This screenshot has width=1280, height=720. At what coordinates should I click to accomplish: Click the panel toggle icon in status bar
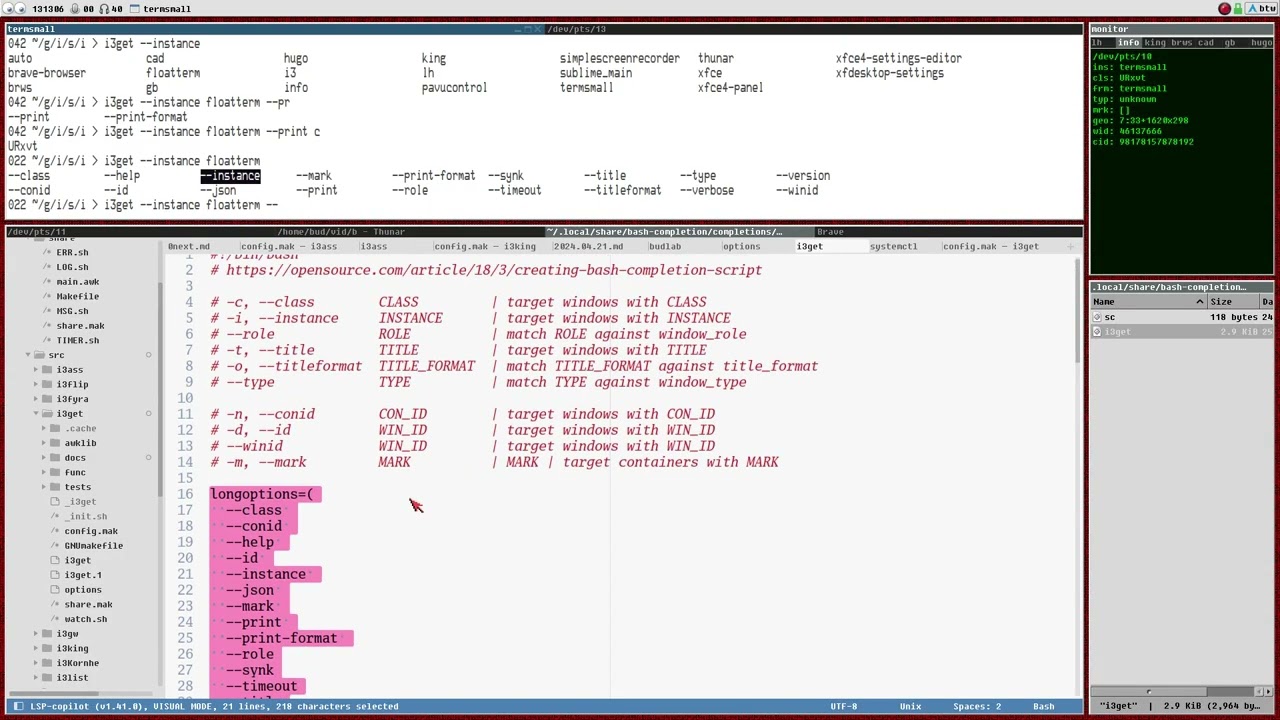pyautogui.click(x=18, y=706)
